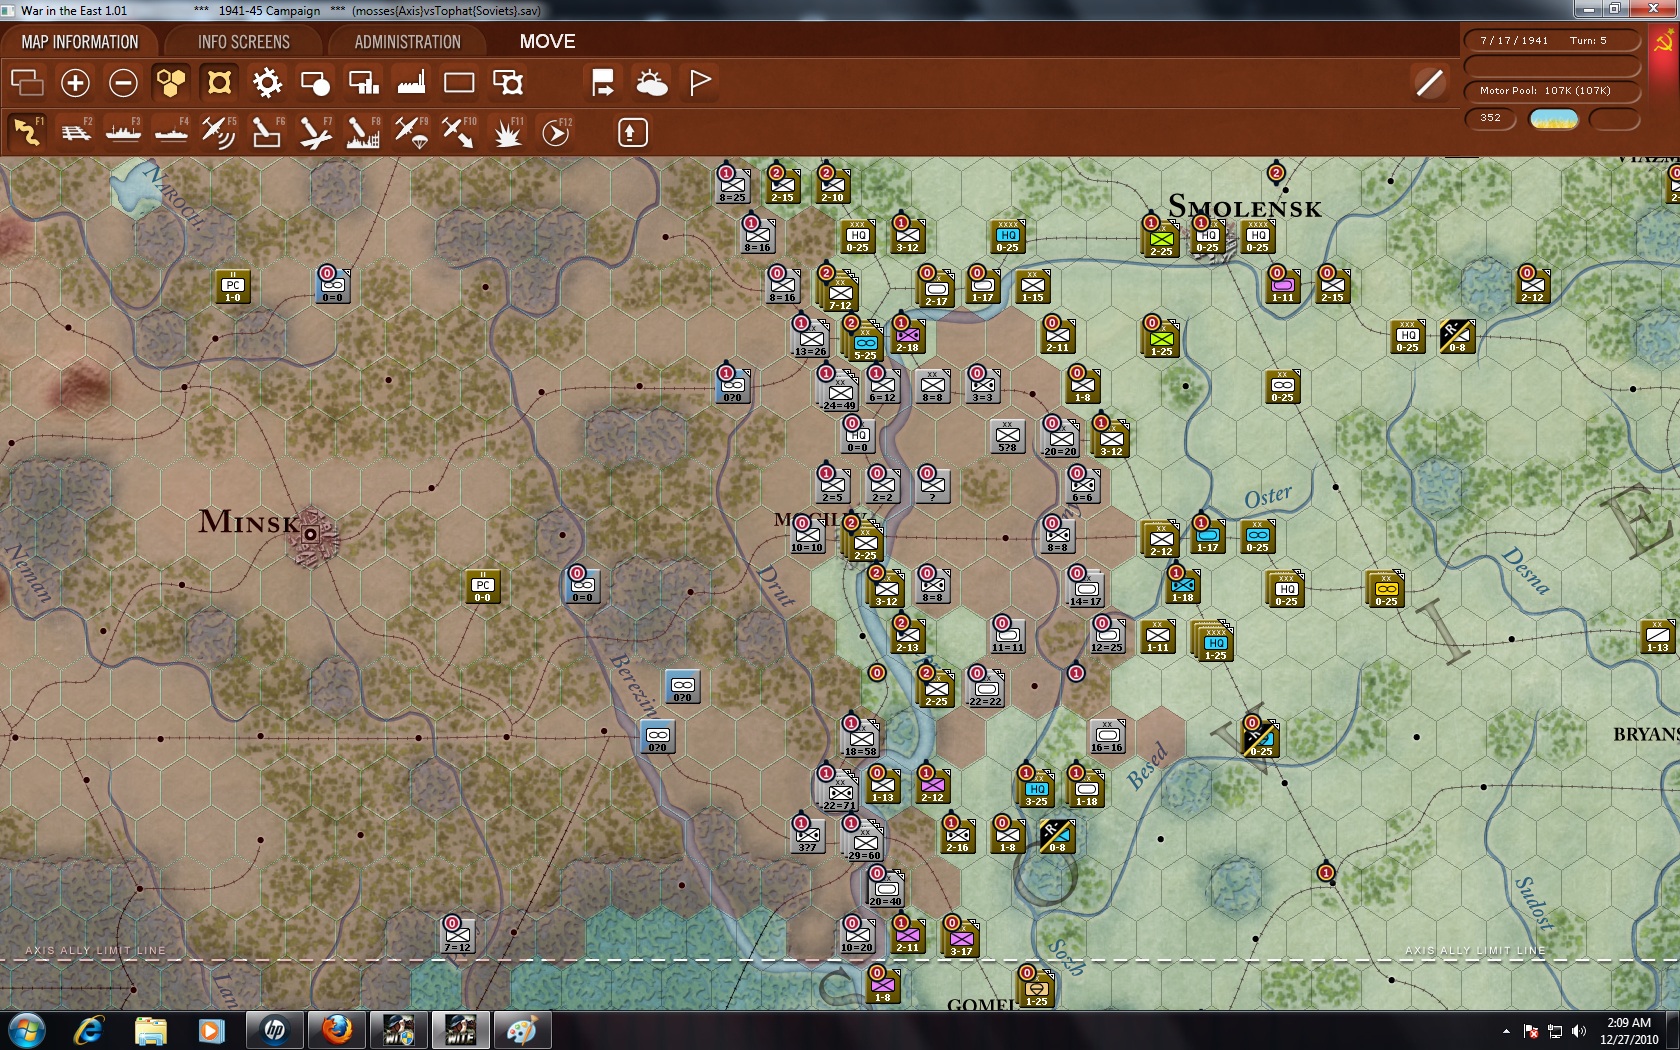Screen dimensions: 1680x1050
Task: Click the 352 admin points value
Action: click(x=1491, y=118)
